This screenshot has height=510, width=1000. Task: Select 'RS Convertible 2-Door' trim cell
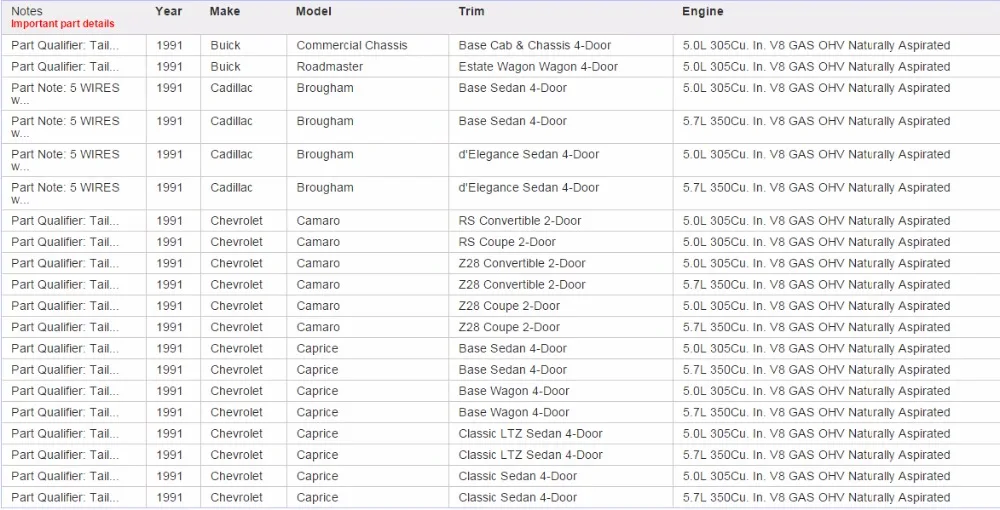click(519, 221)
